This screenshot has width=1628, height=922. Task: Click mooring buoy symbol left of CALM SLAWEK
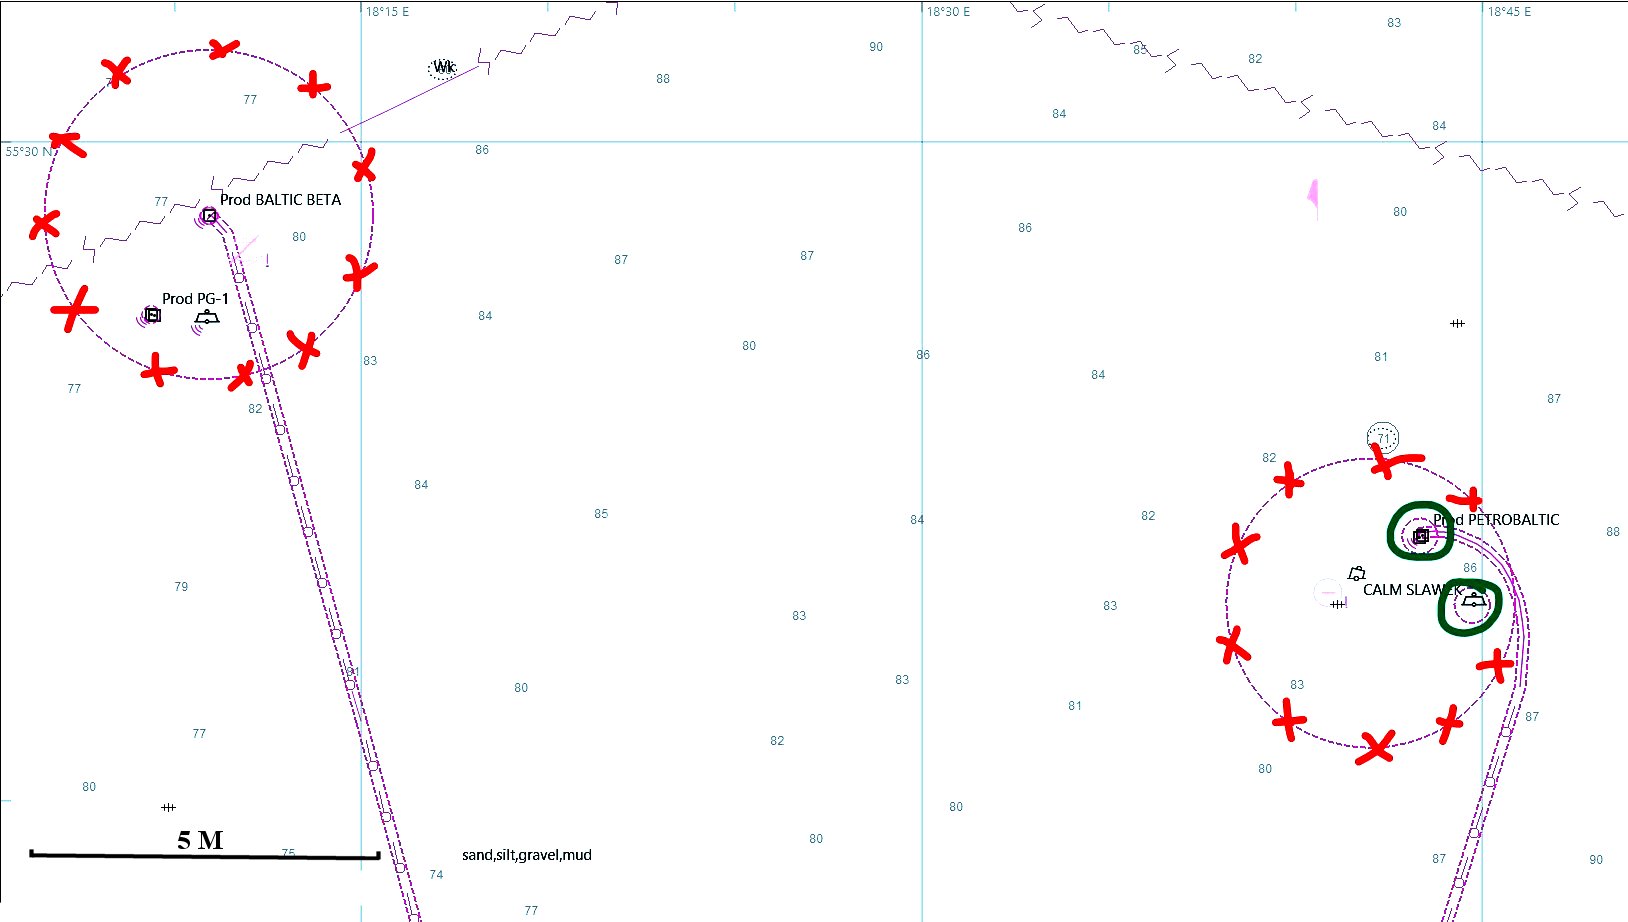(x=1357, y=573)
